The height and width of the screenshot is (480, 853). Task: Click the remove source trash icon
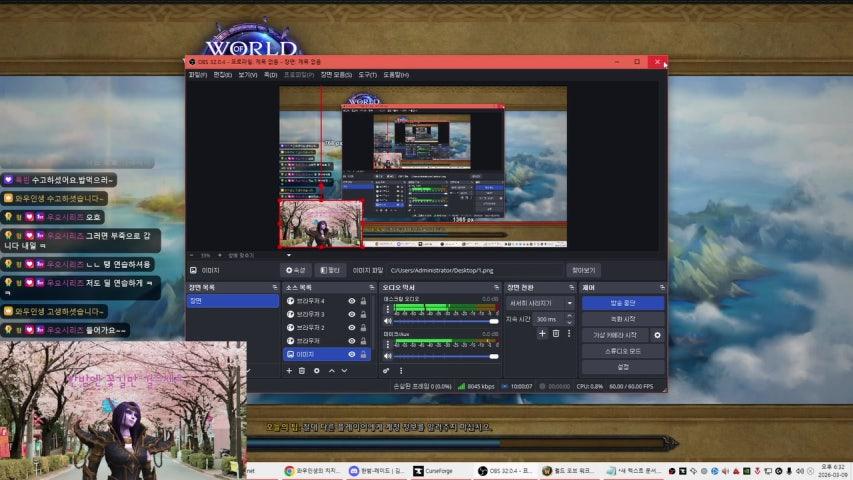[302, 370]
